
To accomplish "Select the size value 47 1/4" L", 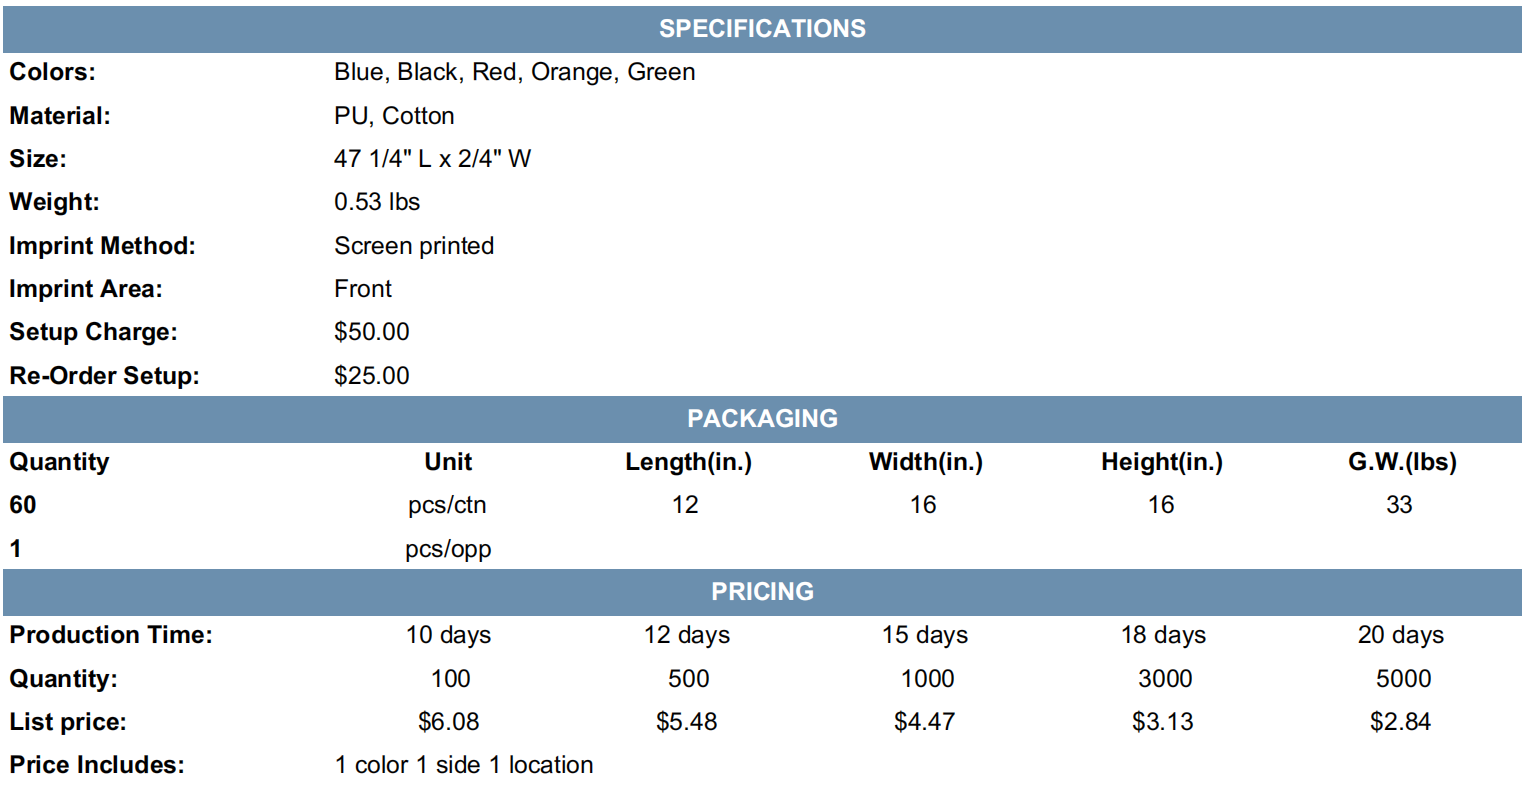I will coord(383,159).
